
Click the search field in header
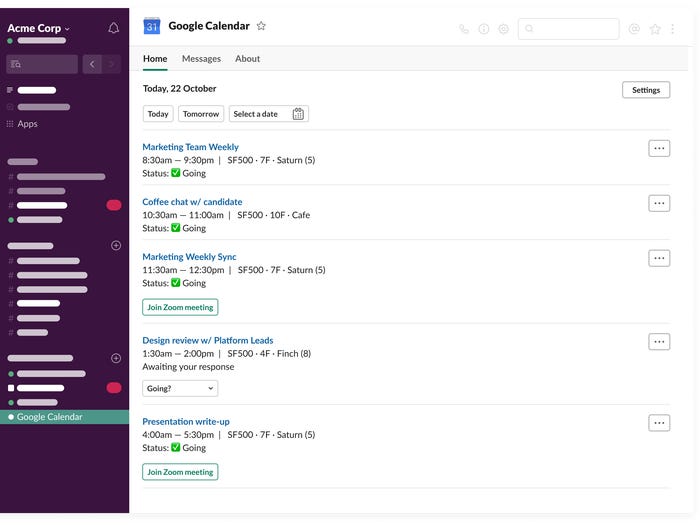[568, 29]
